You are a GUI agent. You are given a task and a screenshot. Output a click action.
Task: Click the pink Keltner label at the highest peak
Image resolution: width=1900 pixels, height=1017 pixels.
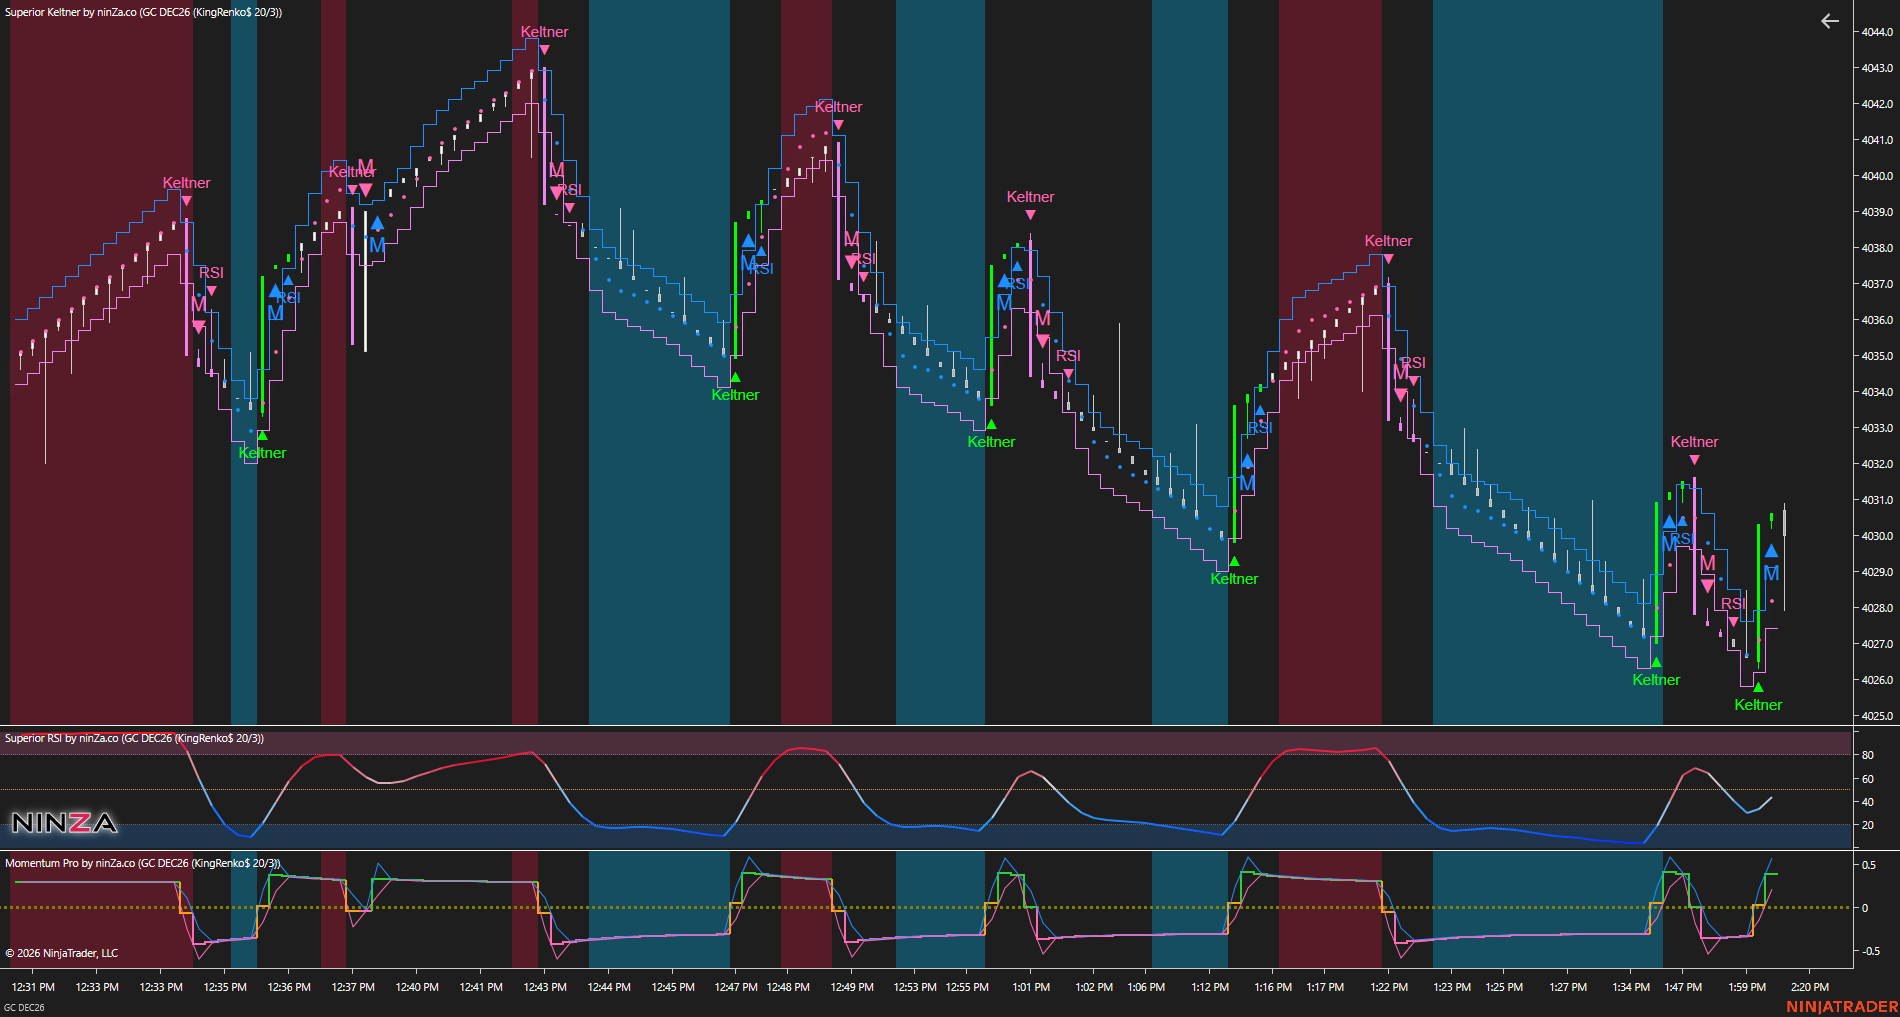tap(544, 32)
